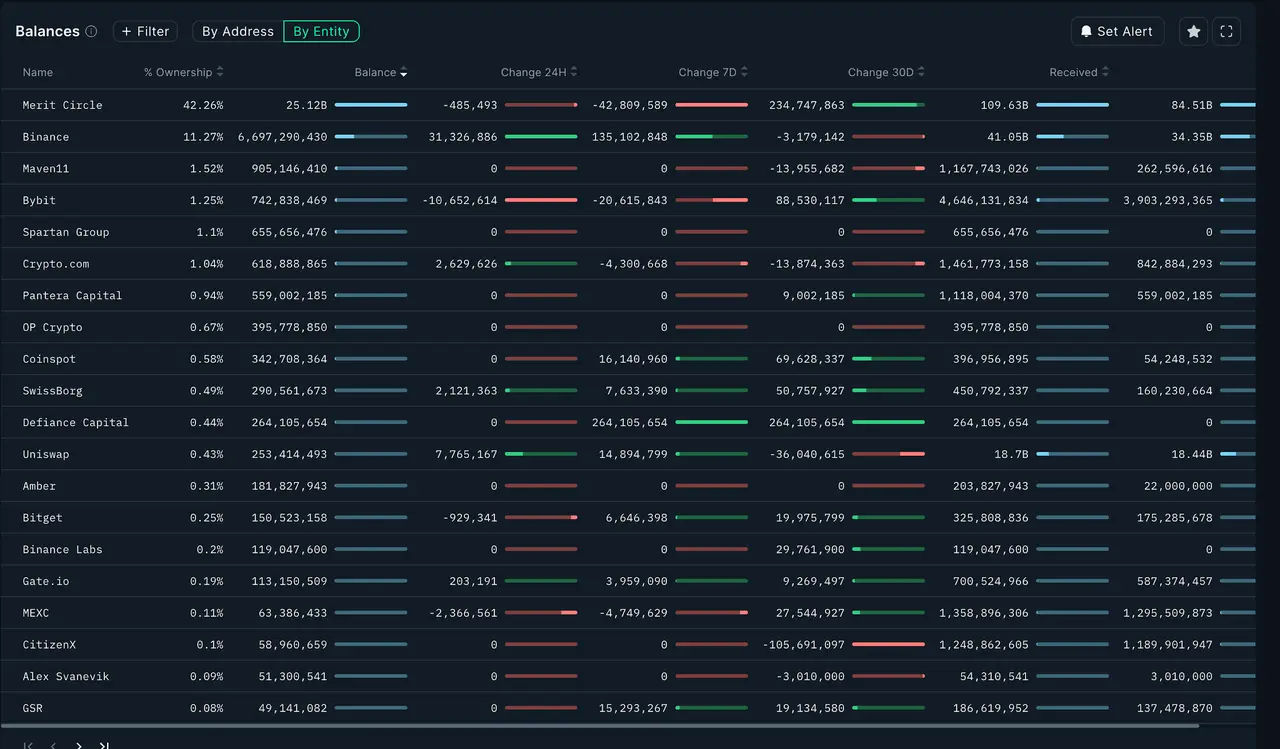The width and height of the screenshot is (1280, 749).
Task: Click Gate.io 24H change 203,191
Action: coord(473,581)
